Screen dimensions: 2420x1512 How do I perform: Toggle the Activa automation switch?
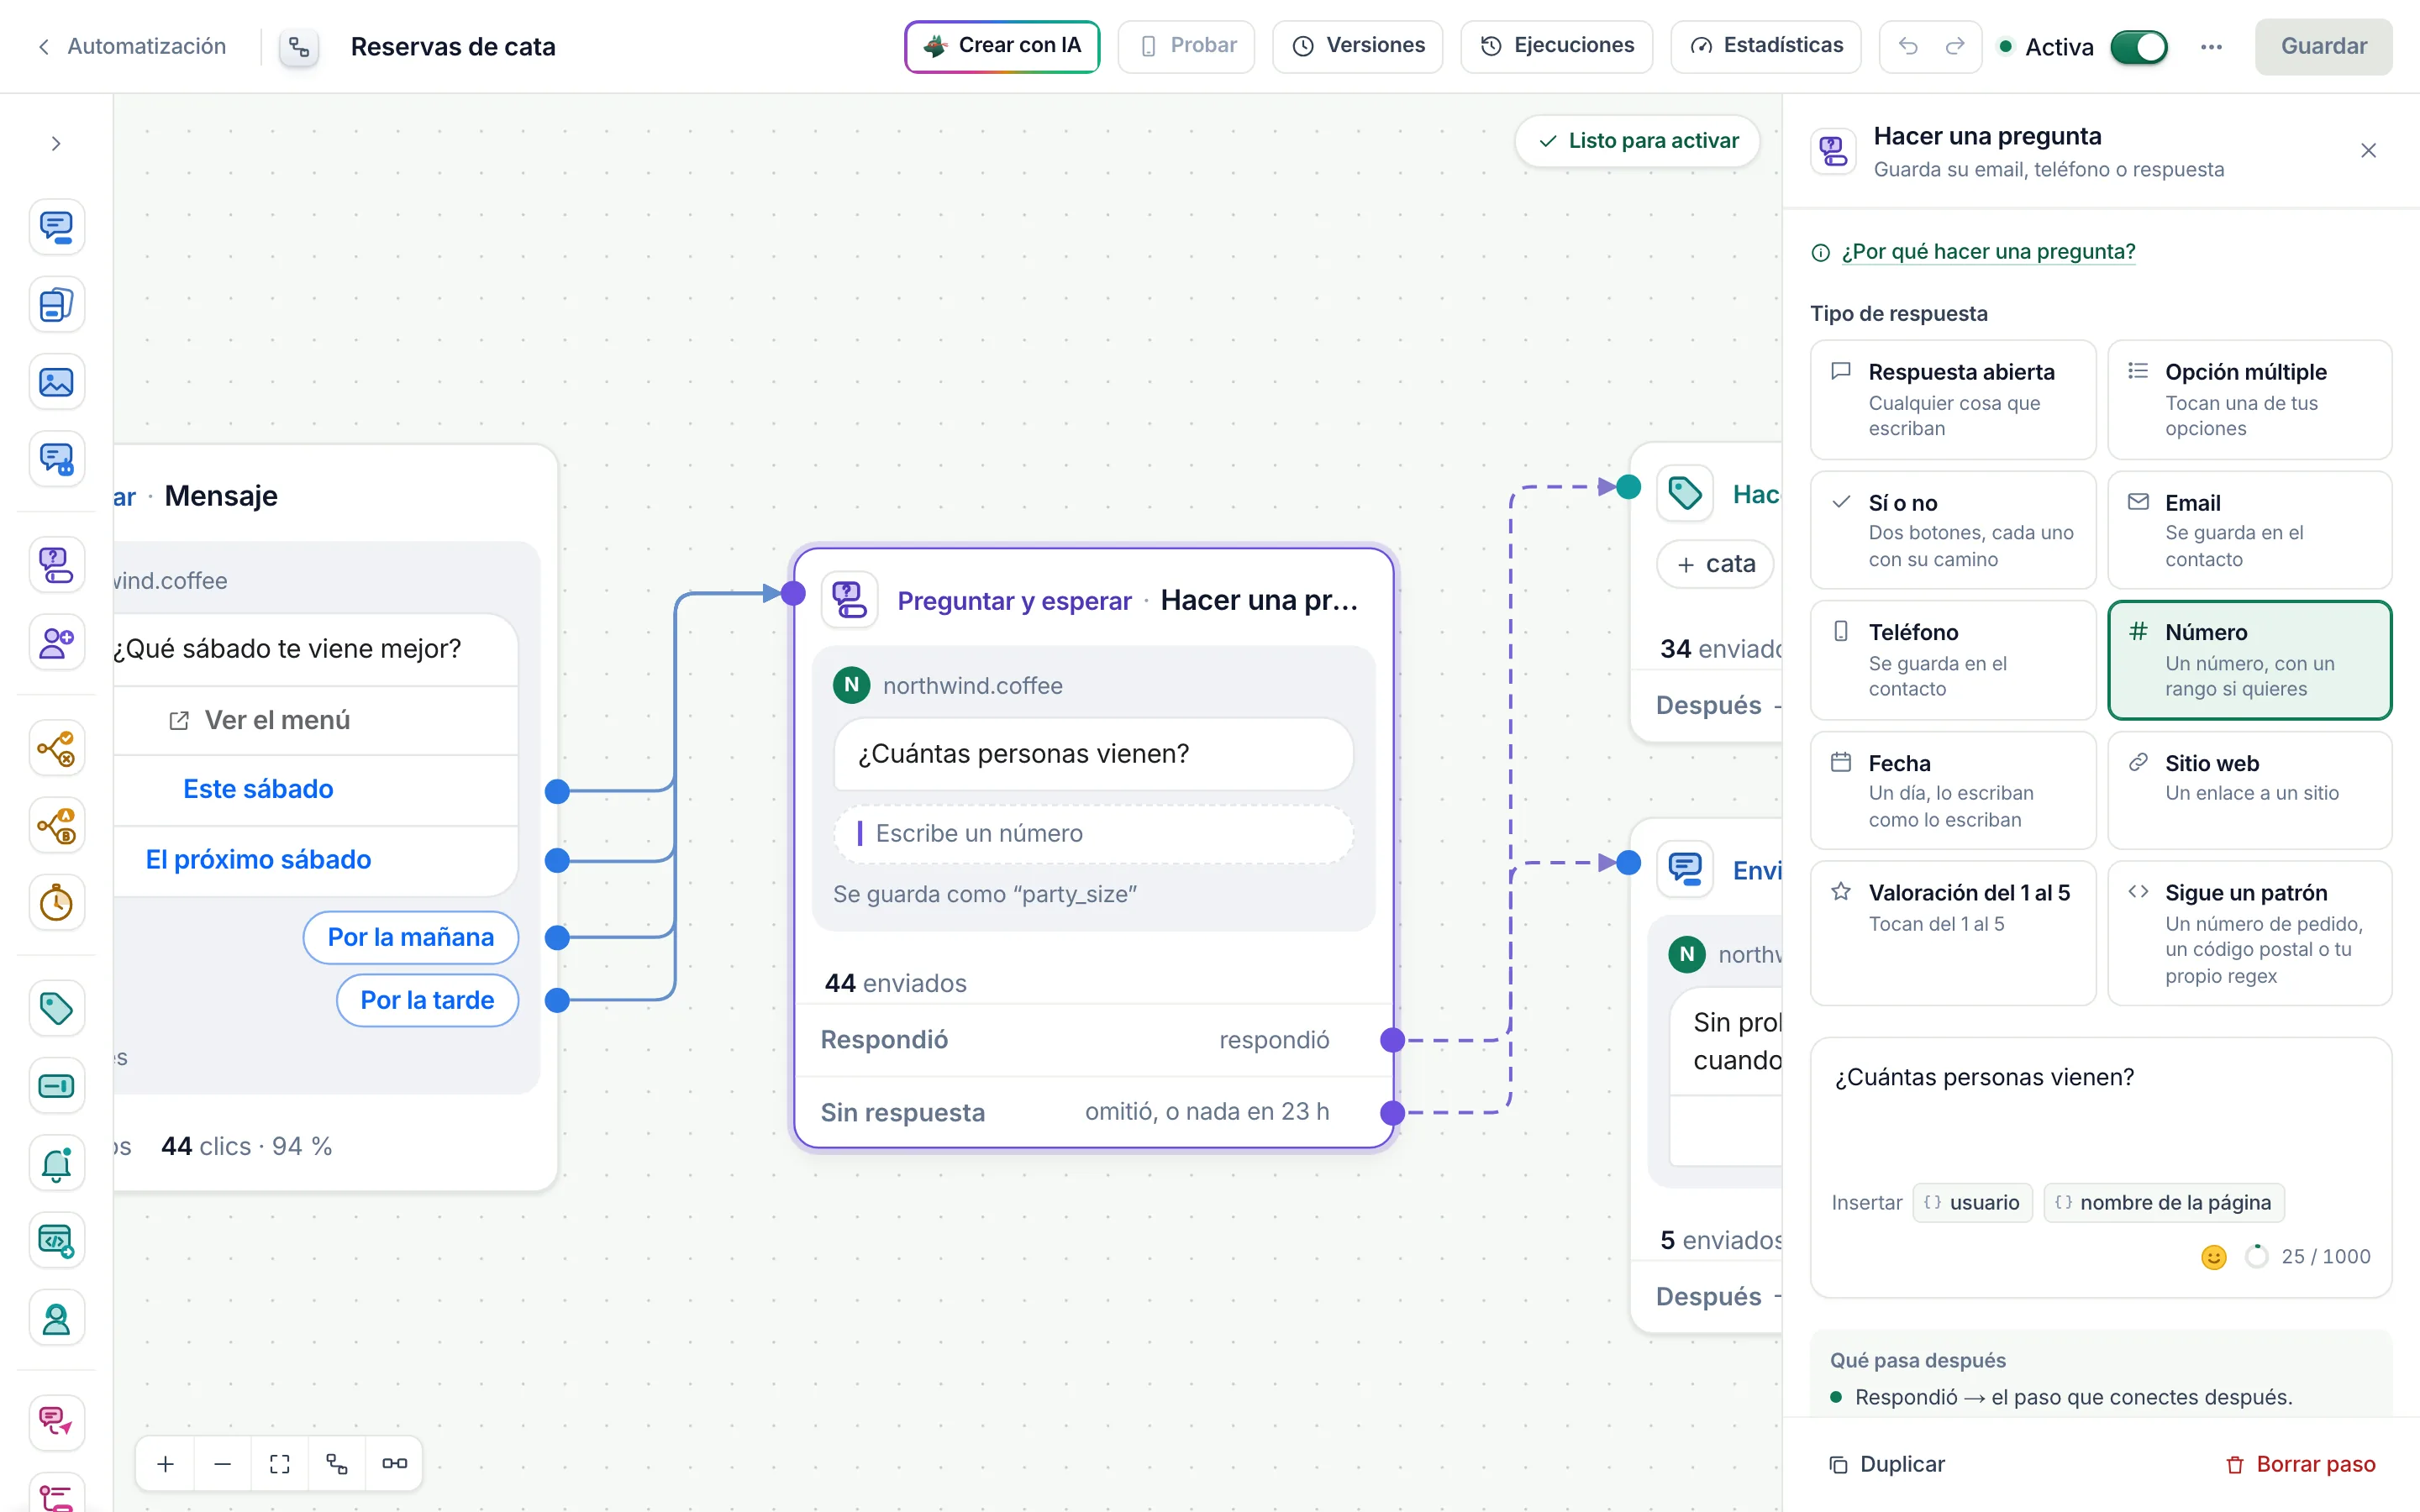click(x=2138, y=46)
